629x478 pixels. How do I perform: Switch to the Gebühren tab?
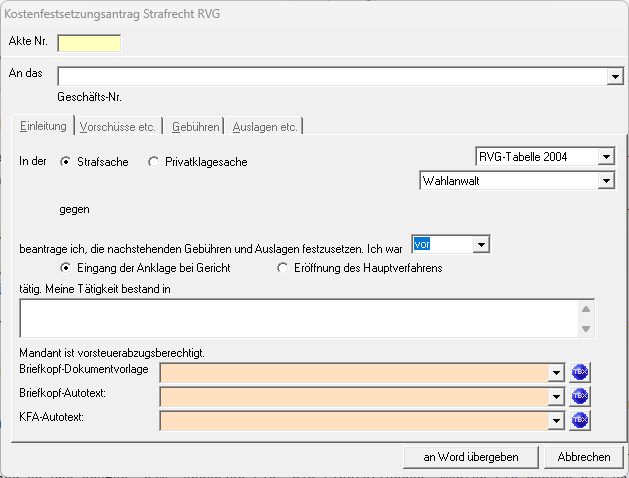(195, 127)
